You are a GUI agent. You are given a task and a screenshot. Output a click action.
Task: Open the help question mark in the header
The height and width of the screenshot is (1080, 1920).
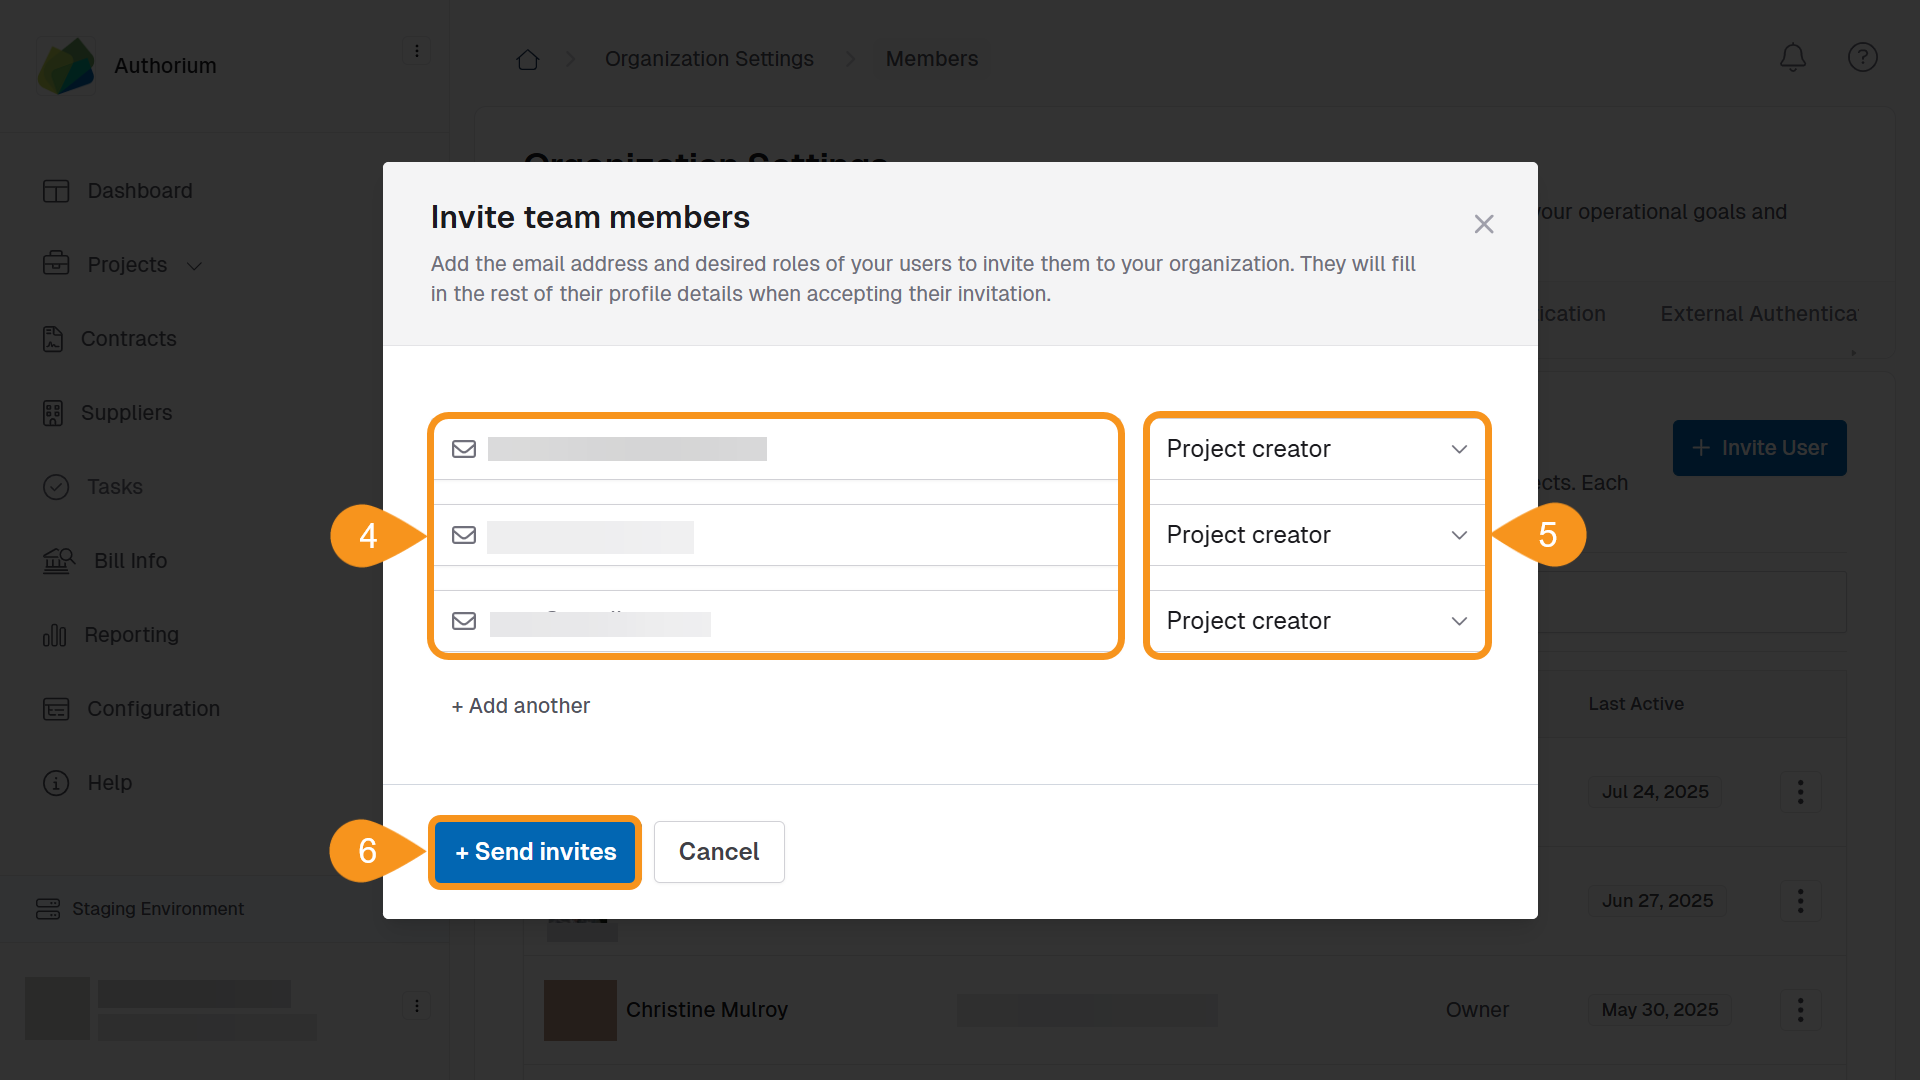[x=1862, y=57]
